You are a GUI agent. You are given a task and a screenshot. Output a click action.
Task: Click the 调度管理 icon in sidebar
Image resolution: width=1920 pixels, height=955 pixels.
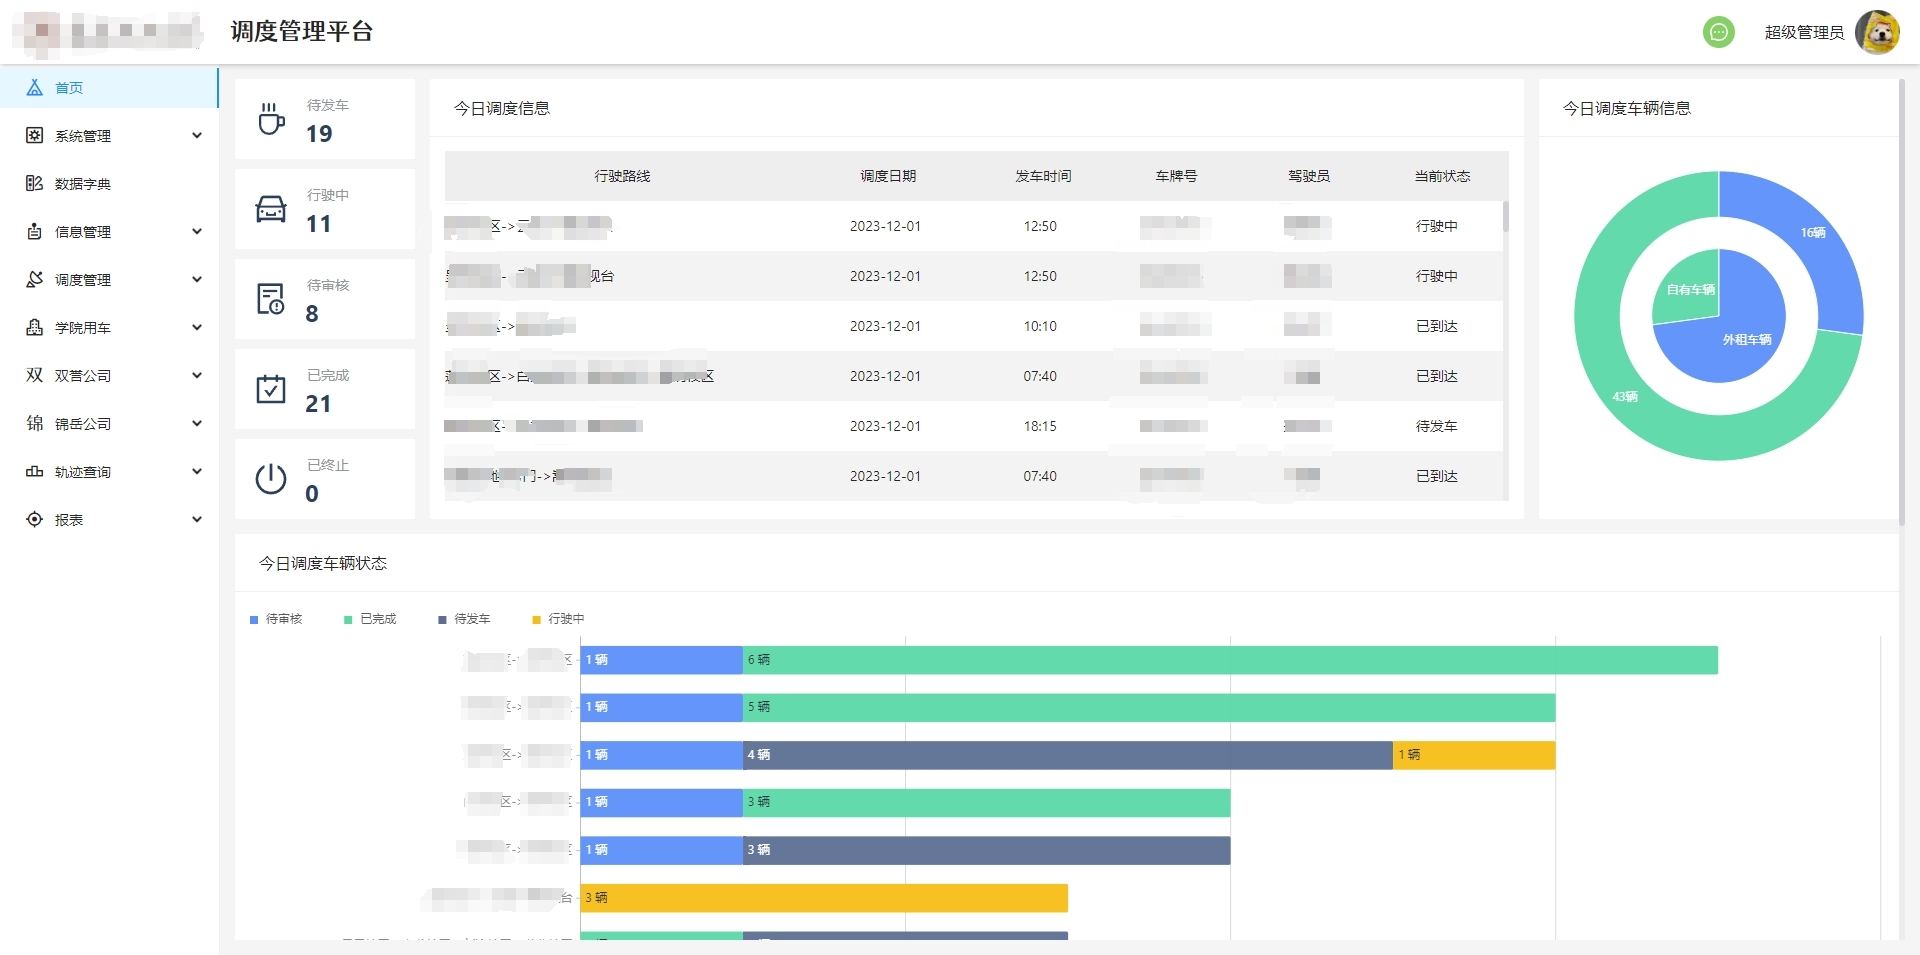[34, 280]
